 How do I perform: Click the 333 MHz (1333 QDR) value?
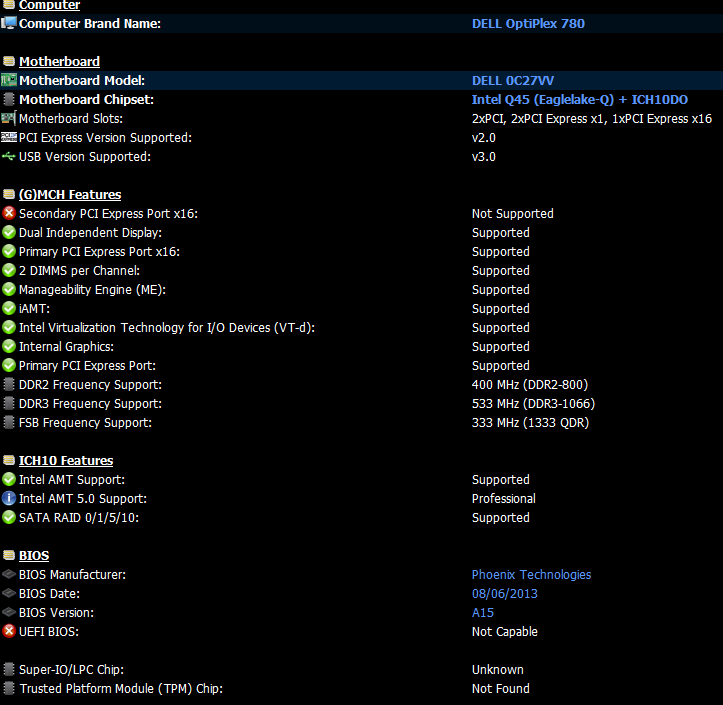pos(531,422)
